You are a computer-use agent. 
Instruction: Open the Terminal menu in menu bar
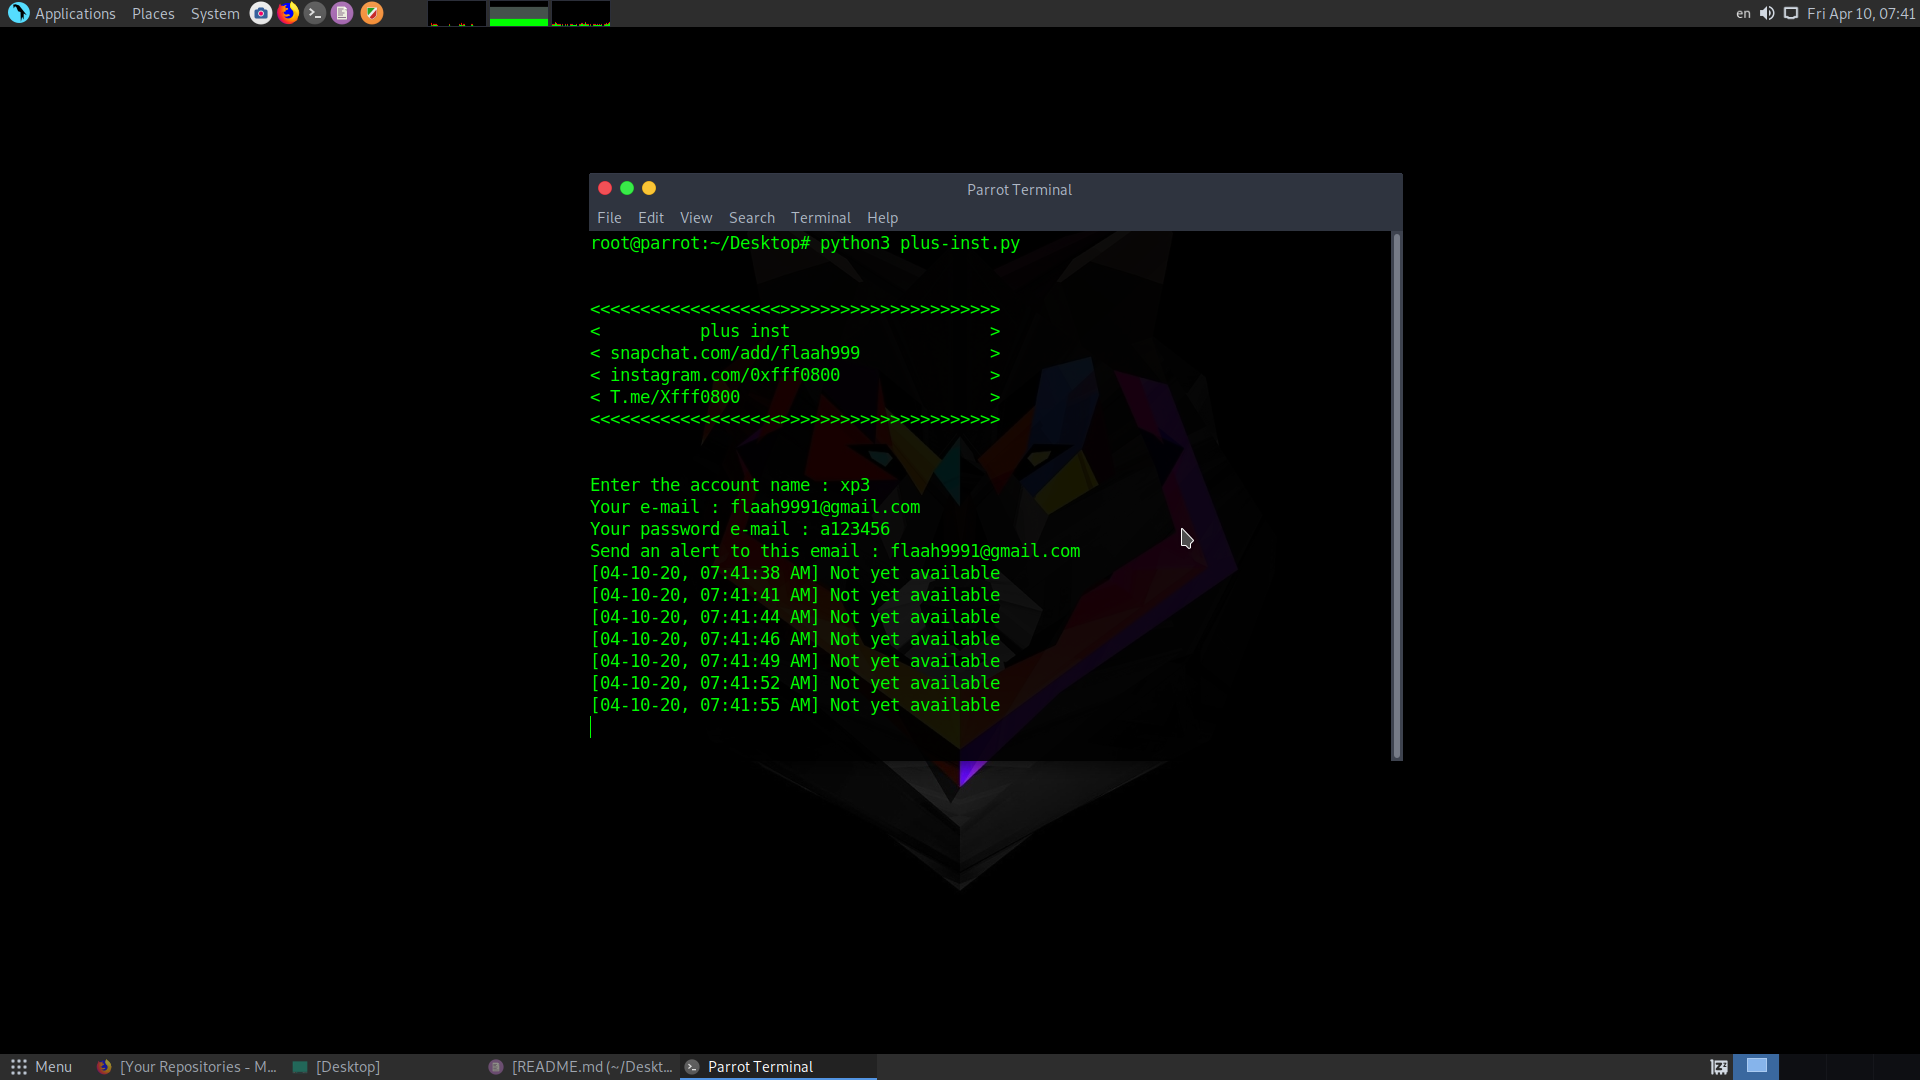pos(821,218)
